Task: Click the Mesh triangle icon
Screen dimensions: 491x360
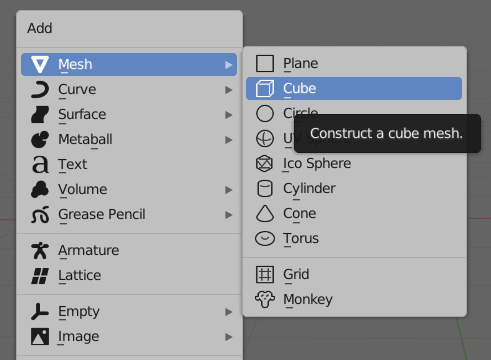Action: tap(40, 64)
